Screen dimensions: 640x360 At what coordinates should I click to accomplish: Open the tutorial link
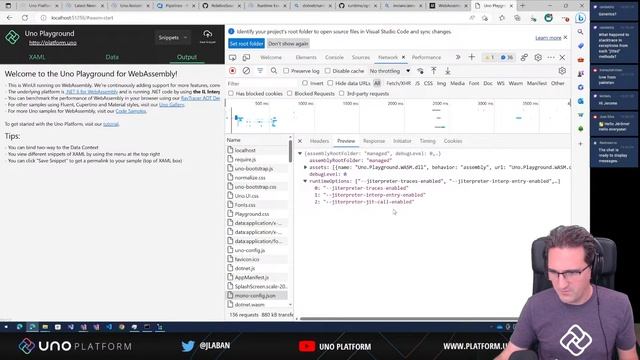click(111, 124)
